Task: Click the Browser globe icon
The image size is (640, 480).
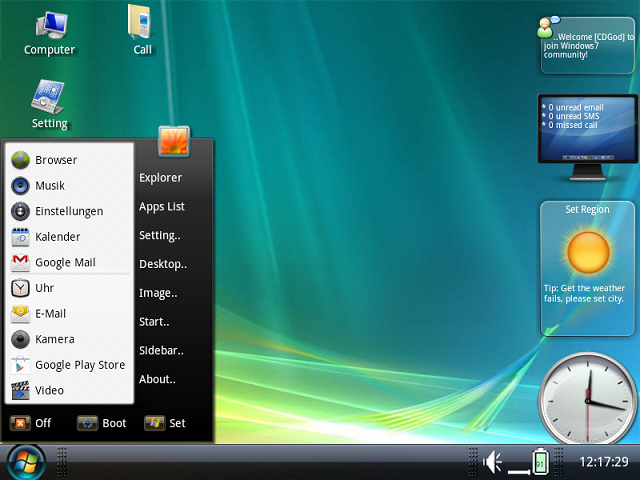Action: pyautogui.click(x=20, y=160)
